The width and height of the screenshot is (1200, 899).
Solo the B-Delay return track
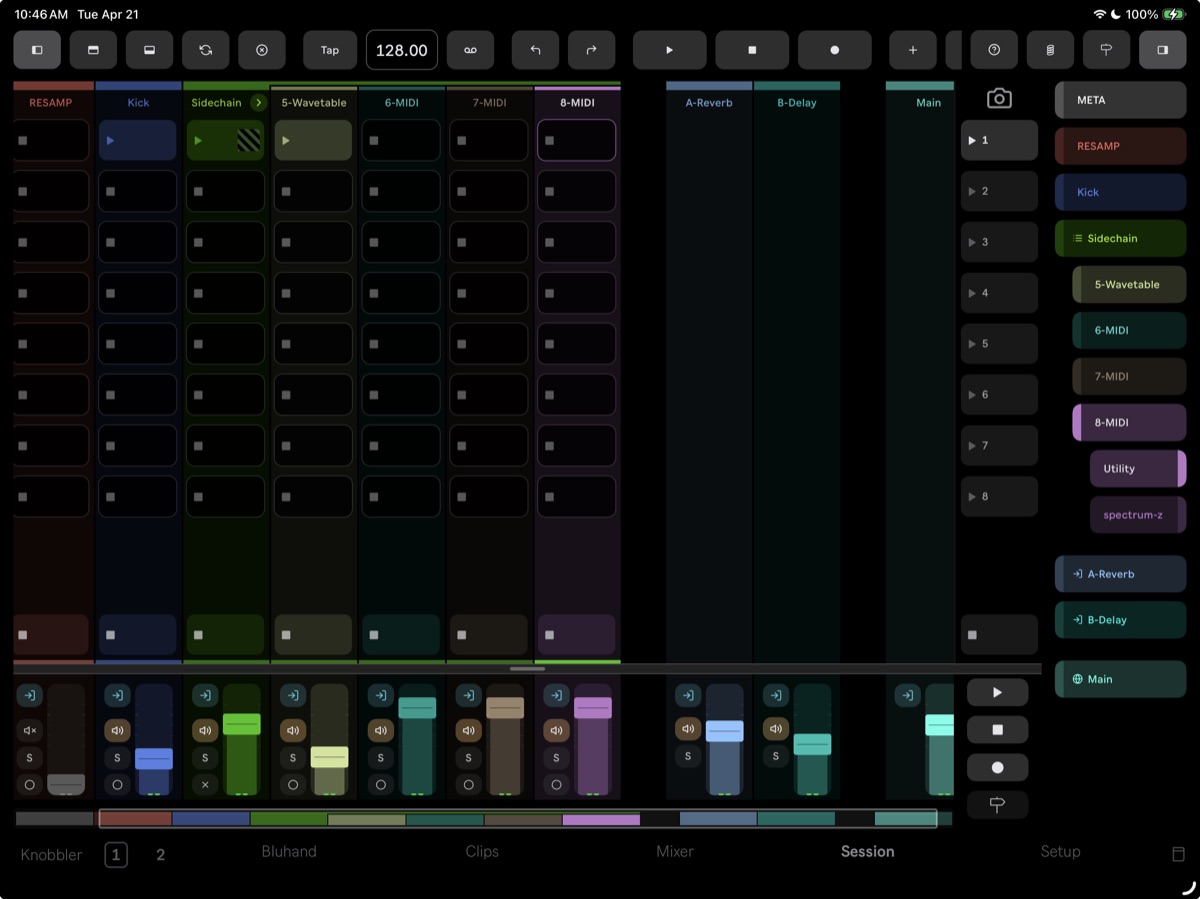tap(776, 757)
